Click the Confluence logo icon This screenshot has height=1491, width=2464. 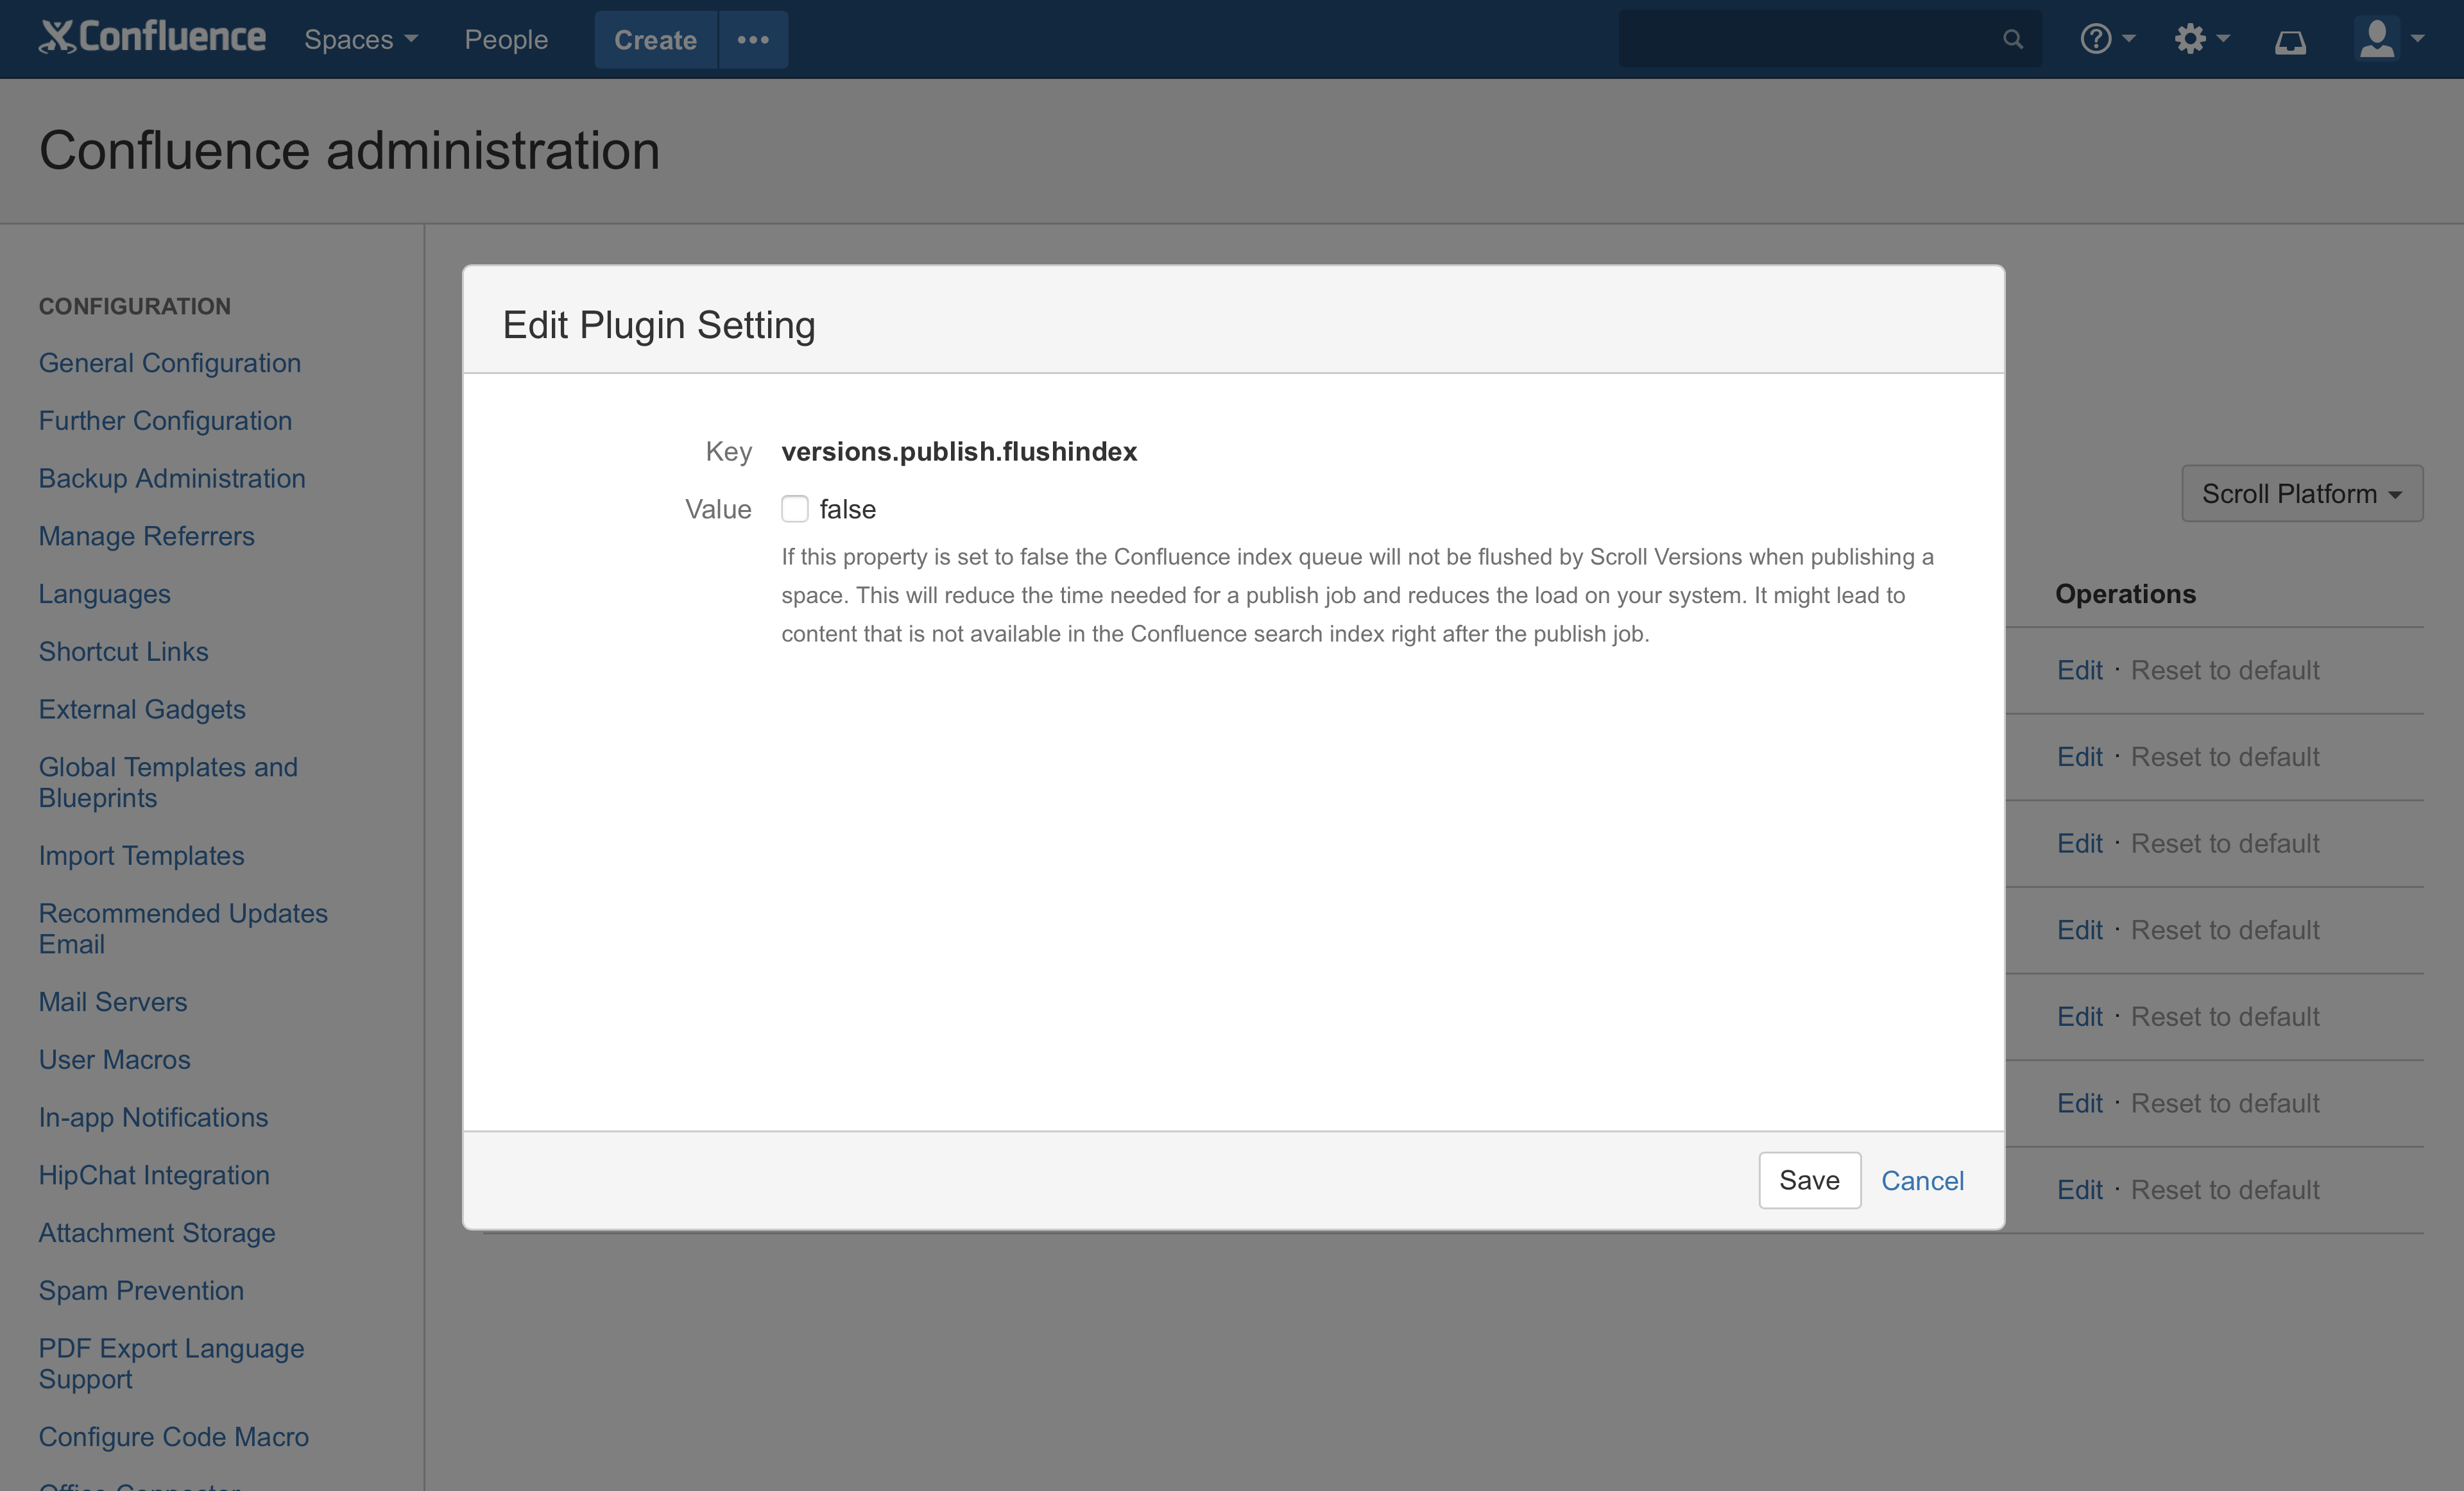[x=58, y=38]
